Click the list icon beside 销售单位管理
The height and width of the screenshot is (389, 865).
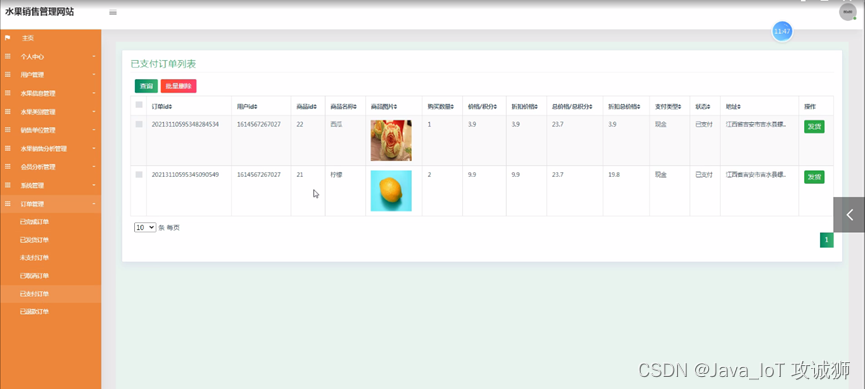(7, 130)
